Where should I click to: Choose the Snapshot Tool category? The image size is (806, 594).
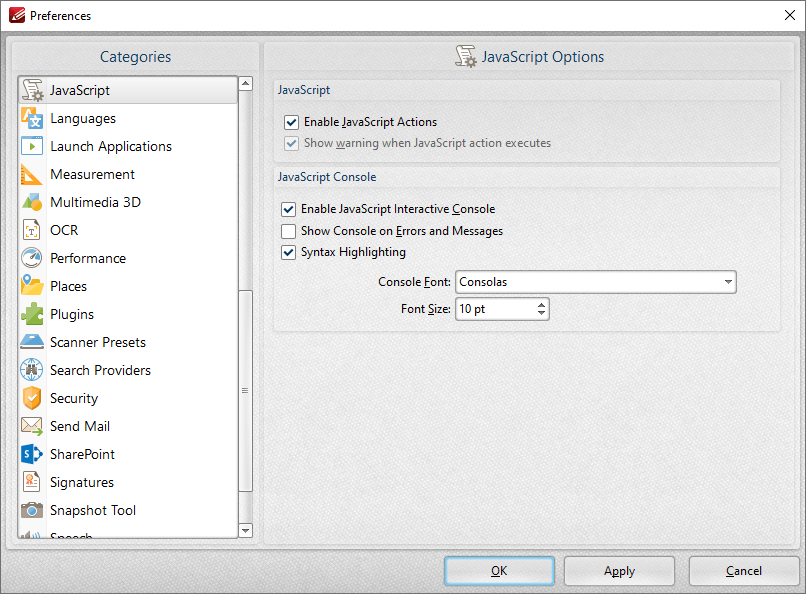coord(128,510)
